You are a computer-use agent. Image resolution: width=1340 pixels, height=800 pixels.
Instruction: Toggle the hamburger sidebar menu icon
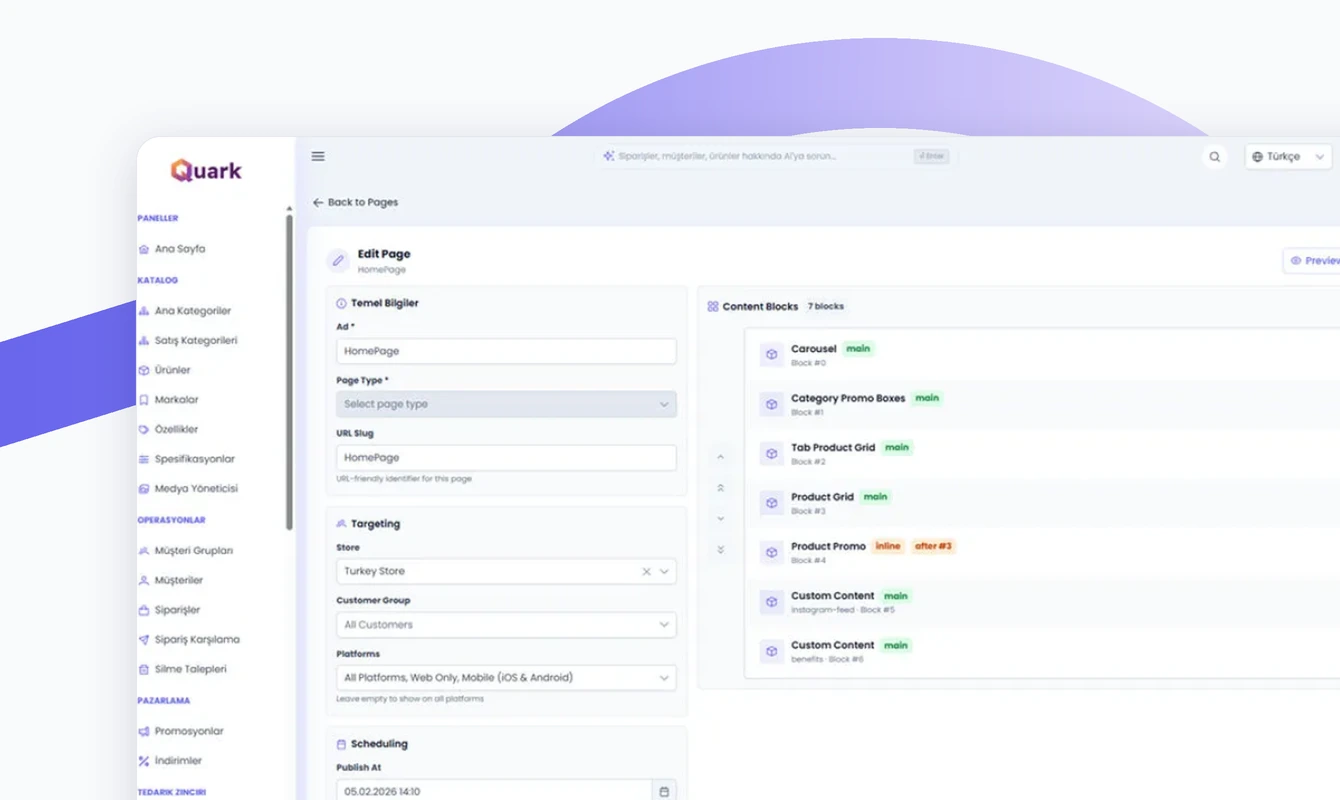tap(318, 156)
